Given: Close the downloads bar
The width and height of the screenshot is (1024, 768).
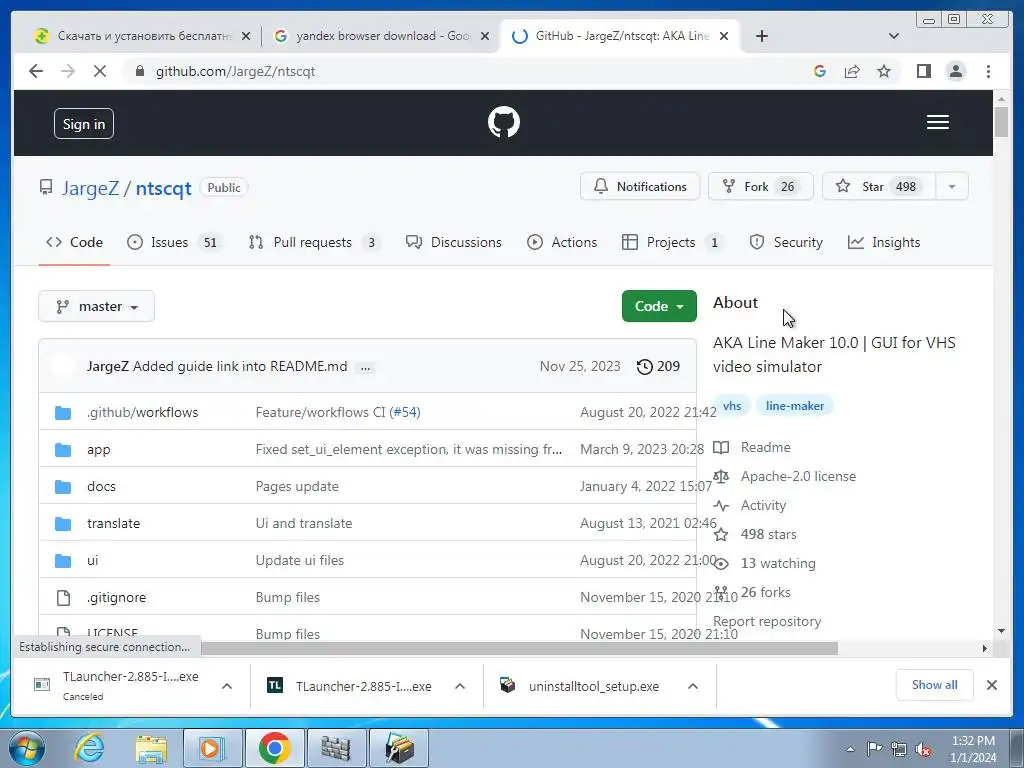Looking at the screenshot, I should [991, 685].
